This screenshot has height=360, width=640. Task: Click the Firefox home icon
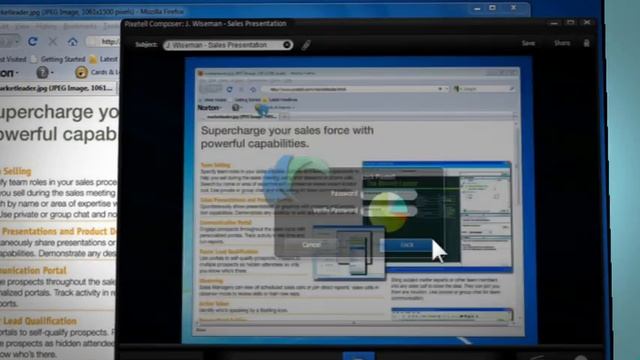tap(73, 41)
